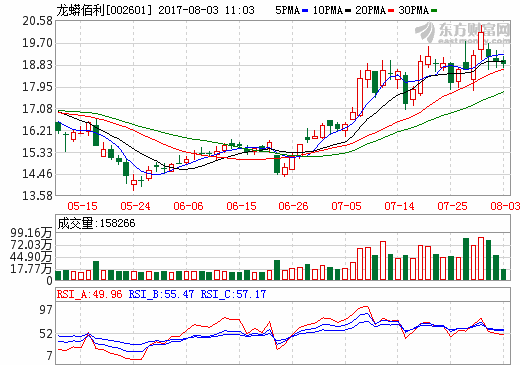Click the 14.46 price axis label
The image size is (520, 365).
[x=37, y=174]
